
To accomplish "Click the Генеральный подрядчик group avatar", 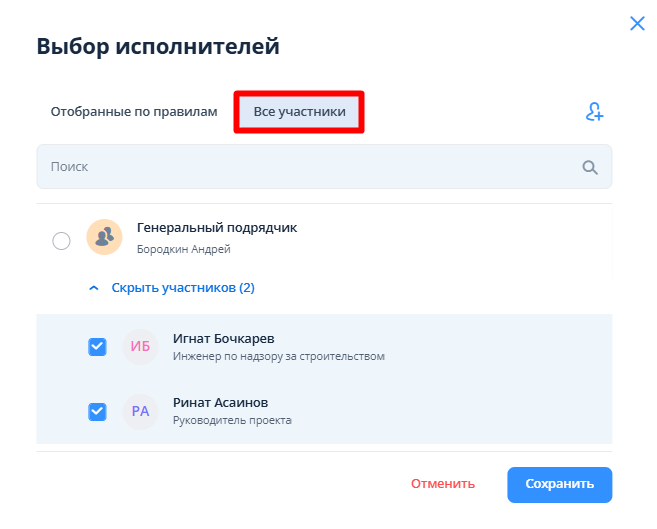I will point(104,237).
